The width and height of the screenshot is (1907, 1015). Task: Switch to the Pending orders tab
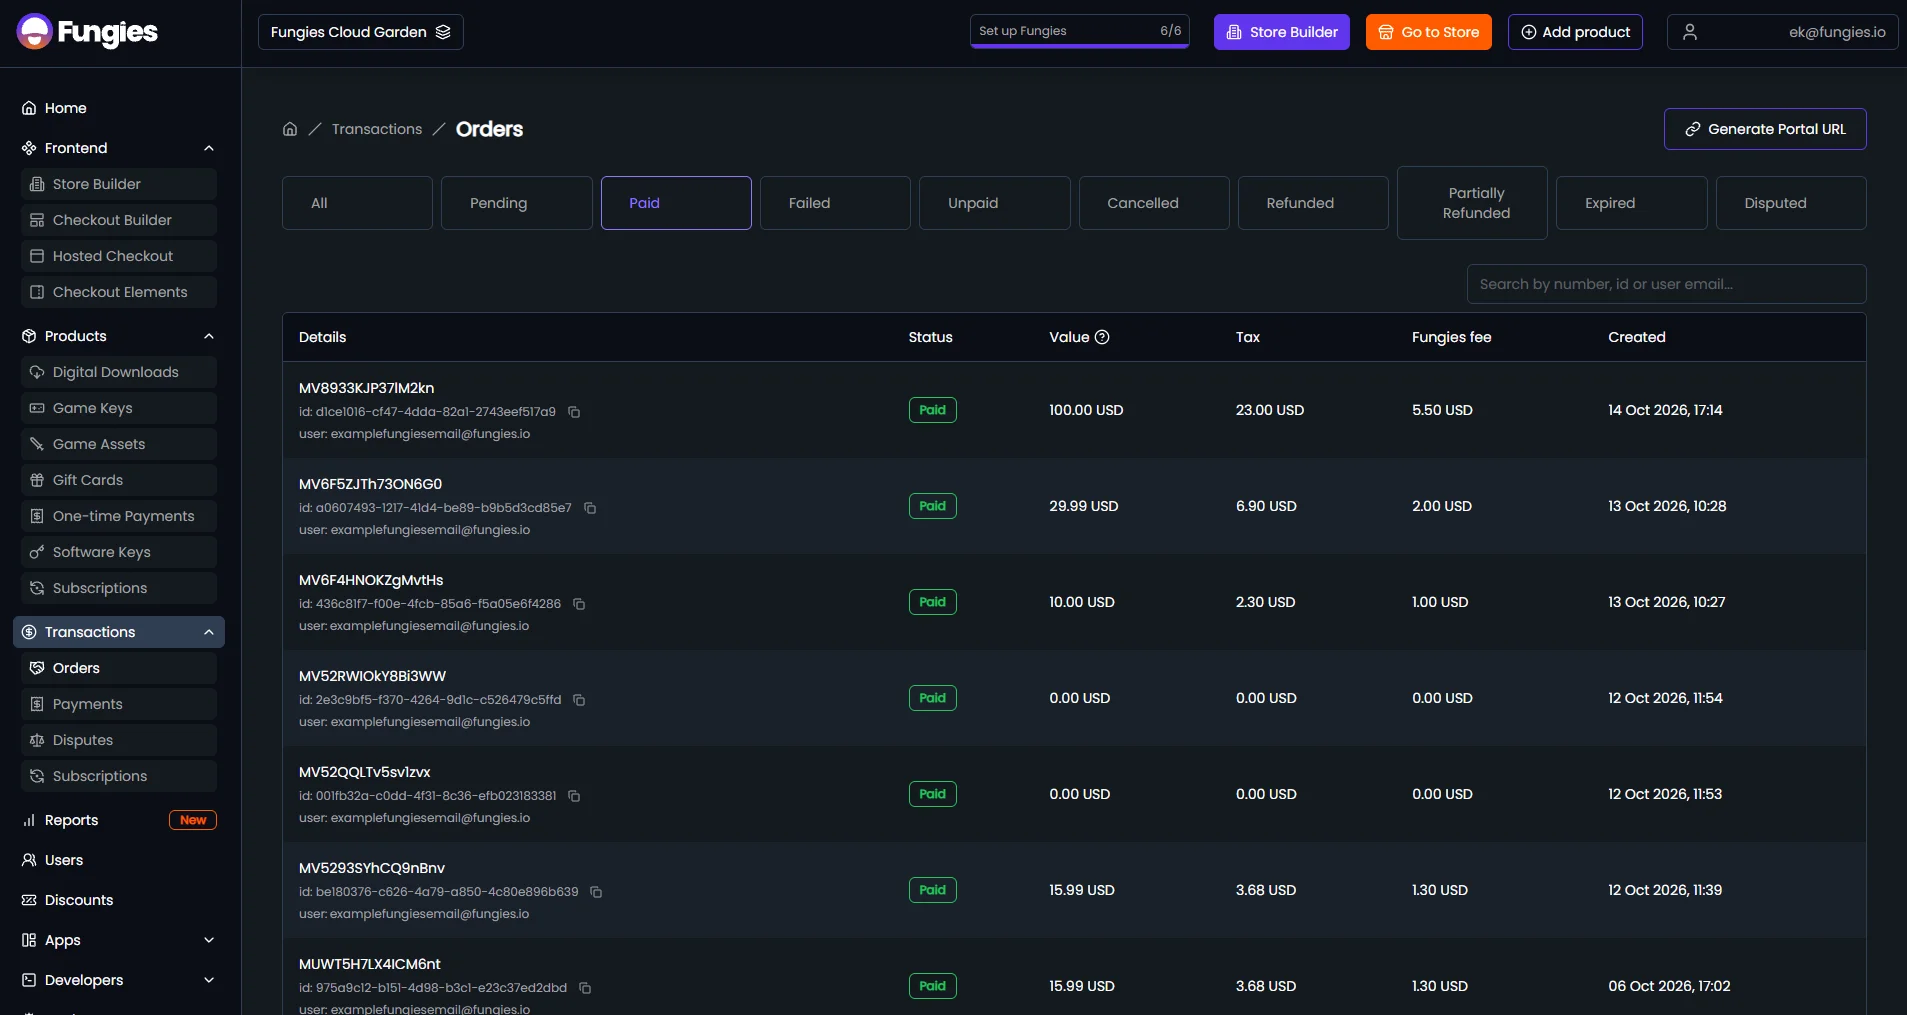coord(517,203)
